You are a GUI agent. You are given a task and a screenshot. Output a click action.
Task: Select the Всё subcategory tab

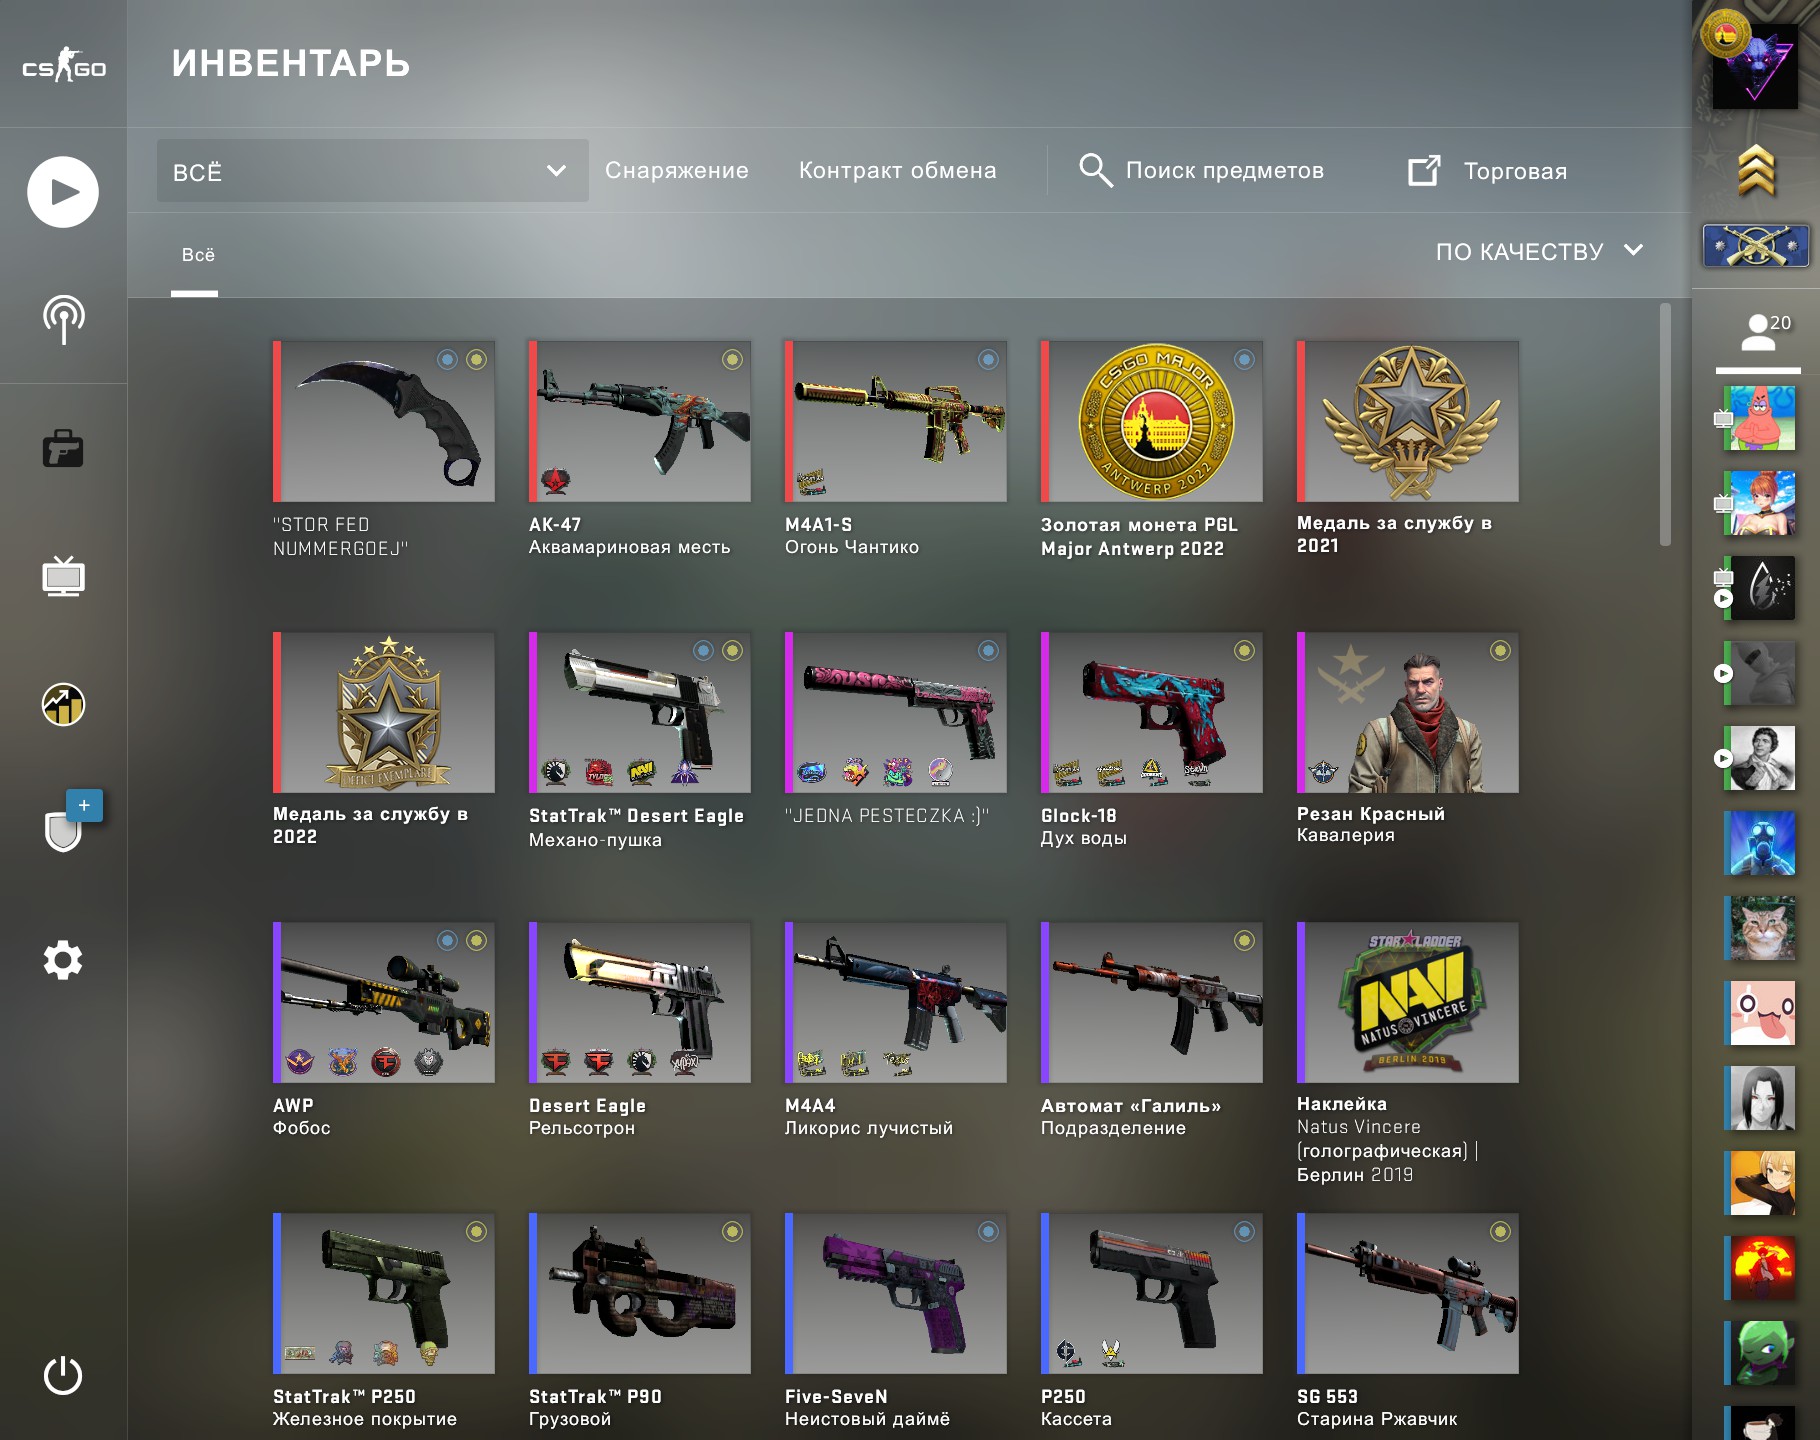197,255
